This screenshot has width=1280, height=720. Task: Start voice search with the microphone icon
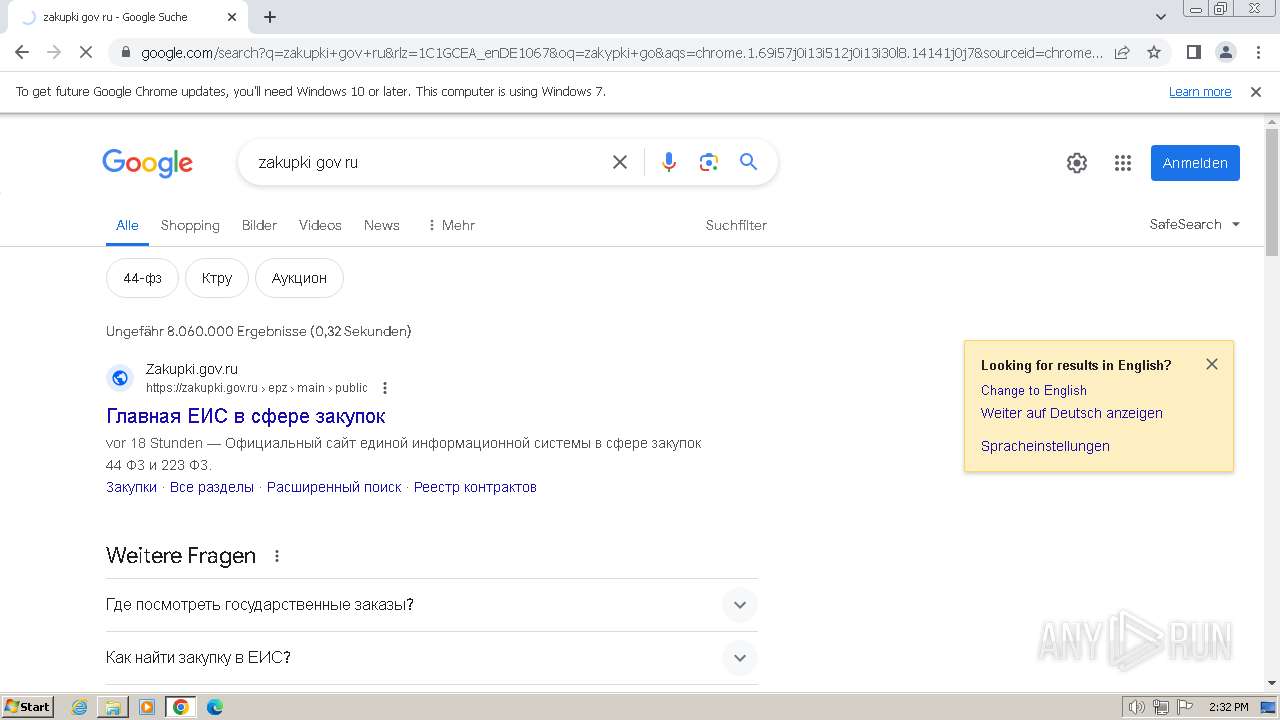point(669,162)
